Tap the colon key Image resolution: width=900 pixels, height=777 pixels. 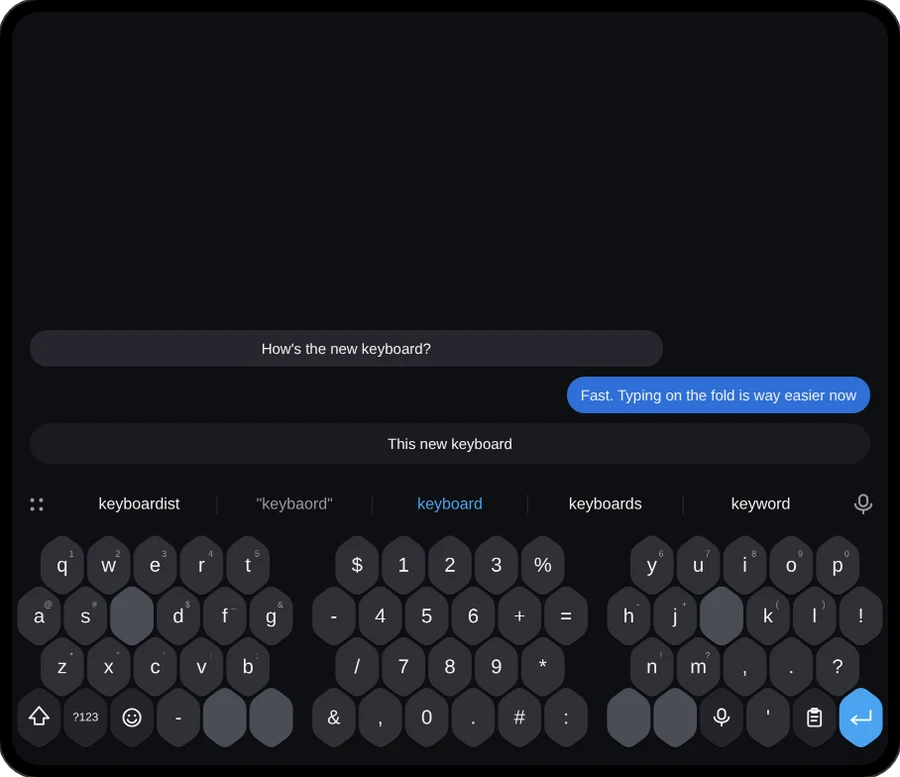click(566, 717)
